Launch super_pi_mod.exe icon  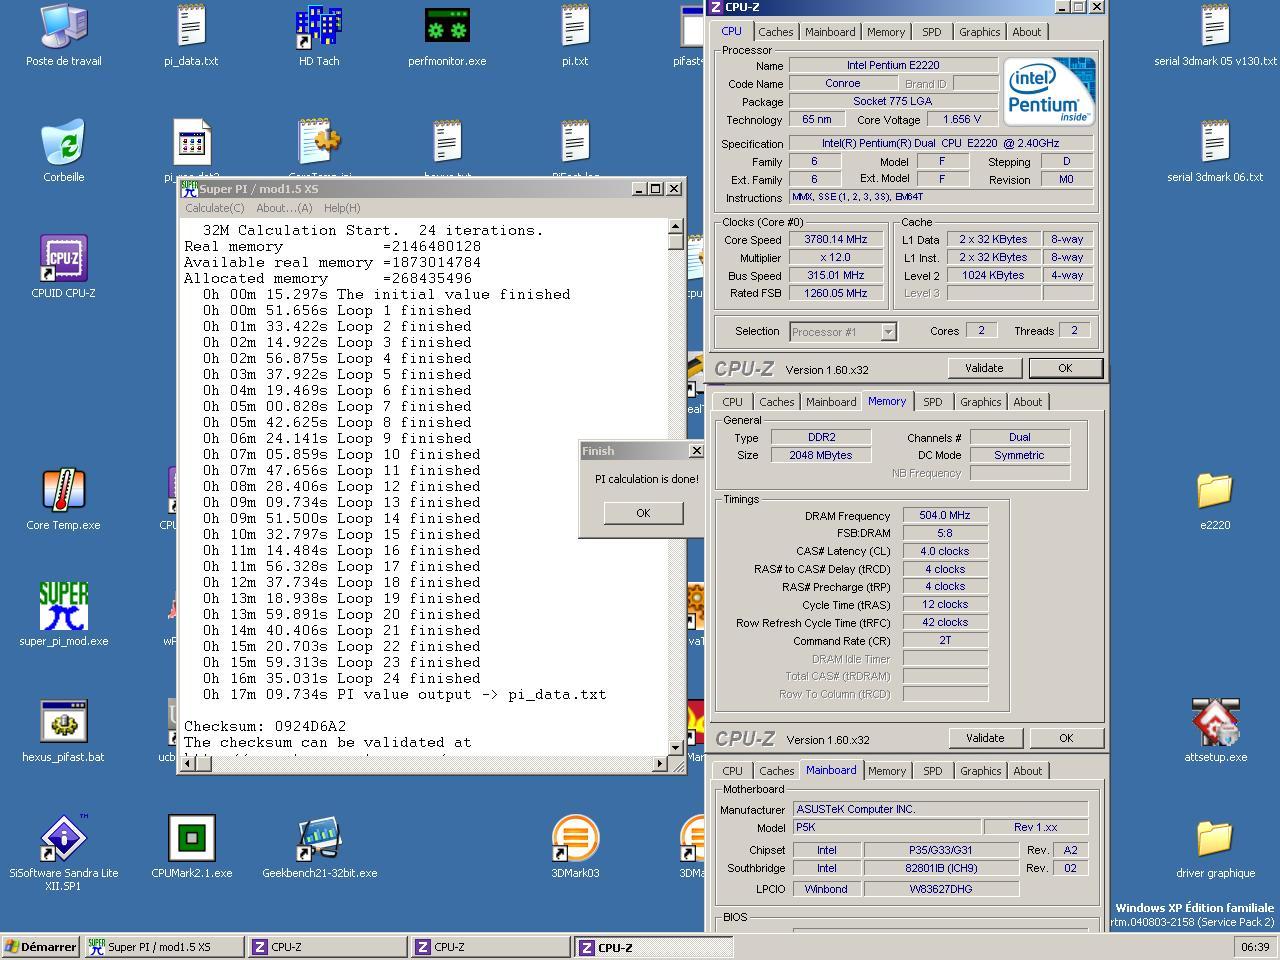[64, 616]
